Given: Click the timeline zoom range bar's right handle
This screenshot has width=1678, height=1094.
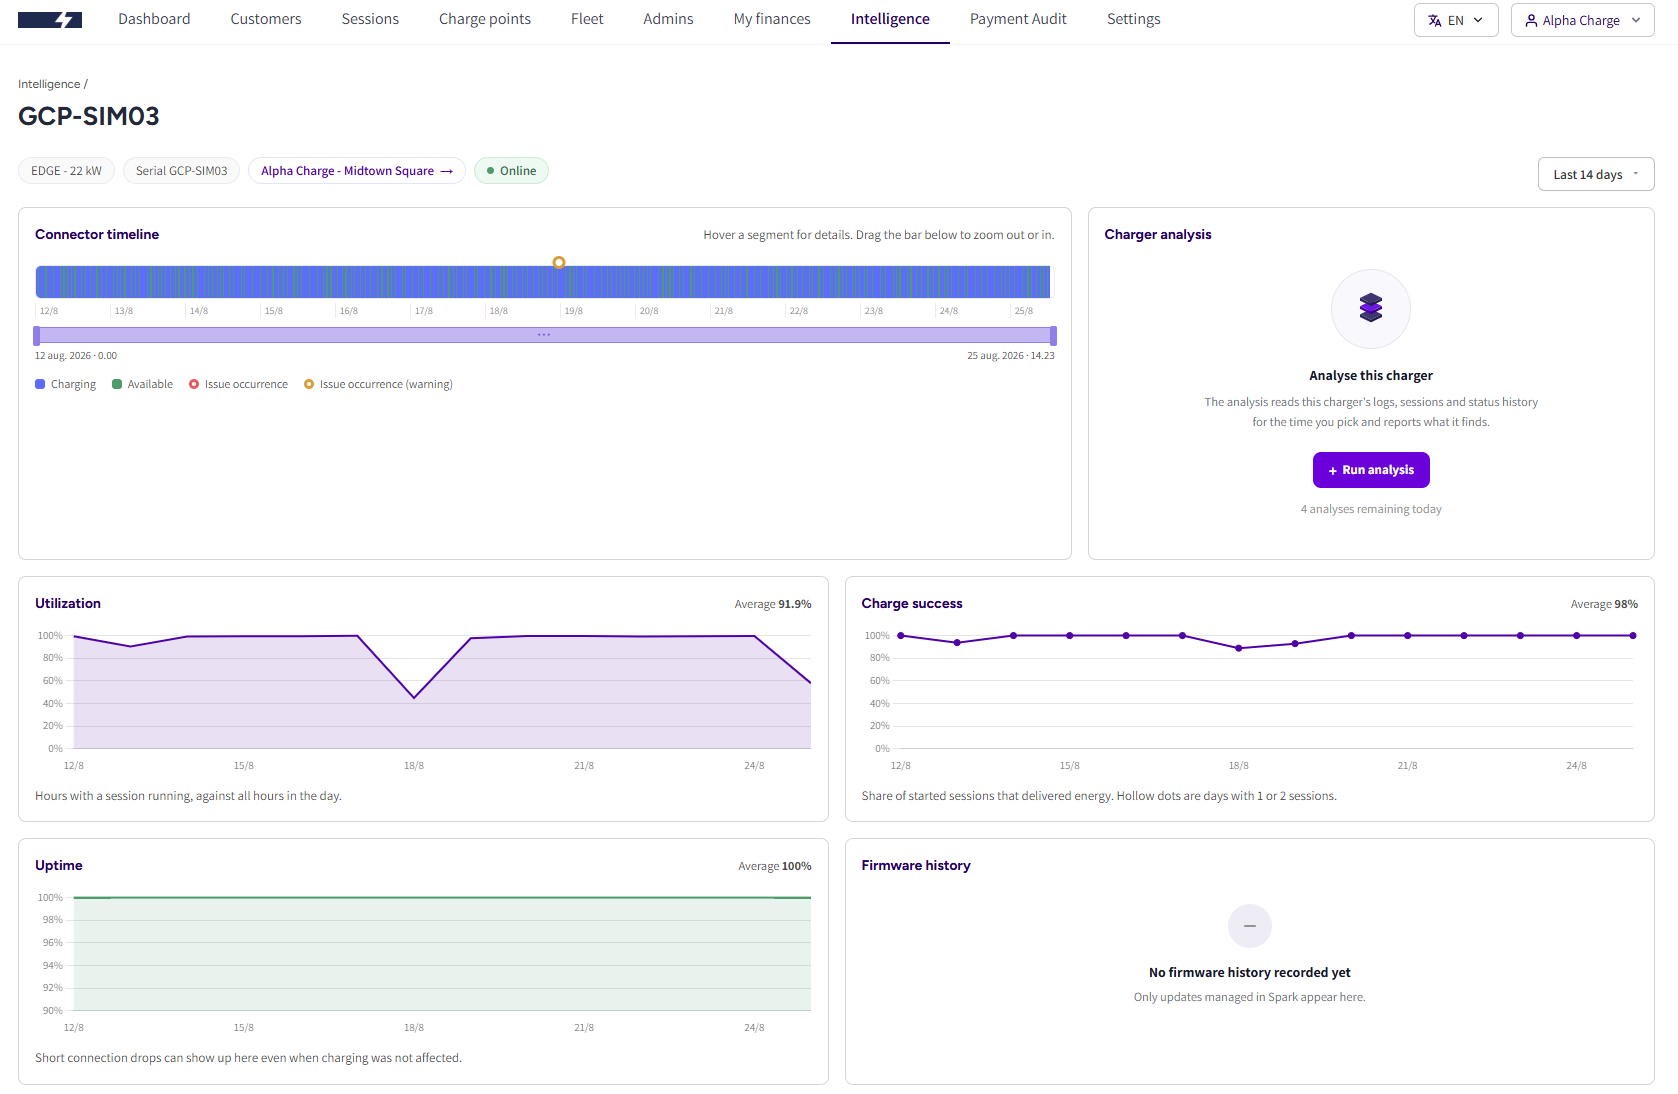Looking at the screenshot, I should click(x=1053, y=335).
